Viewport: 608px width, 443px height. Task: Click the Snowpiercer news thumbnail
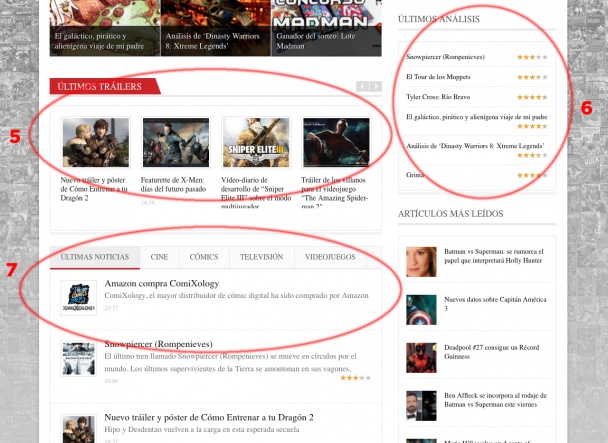[79, 358]
